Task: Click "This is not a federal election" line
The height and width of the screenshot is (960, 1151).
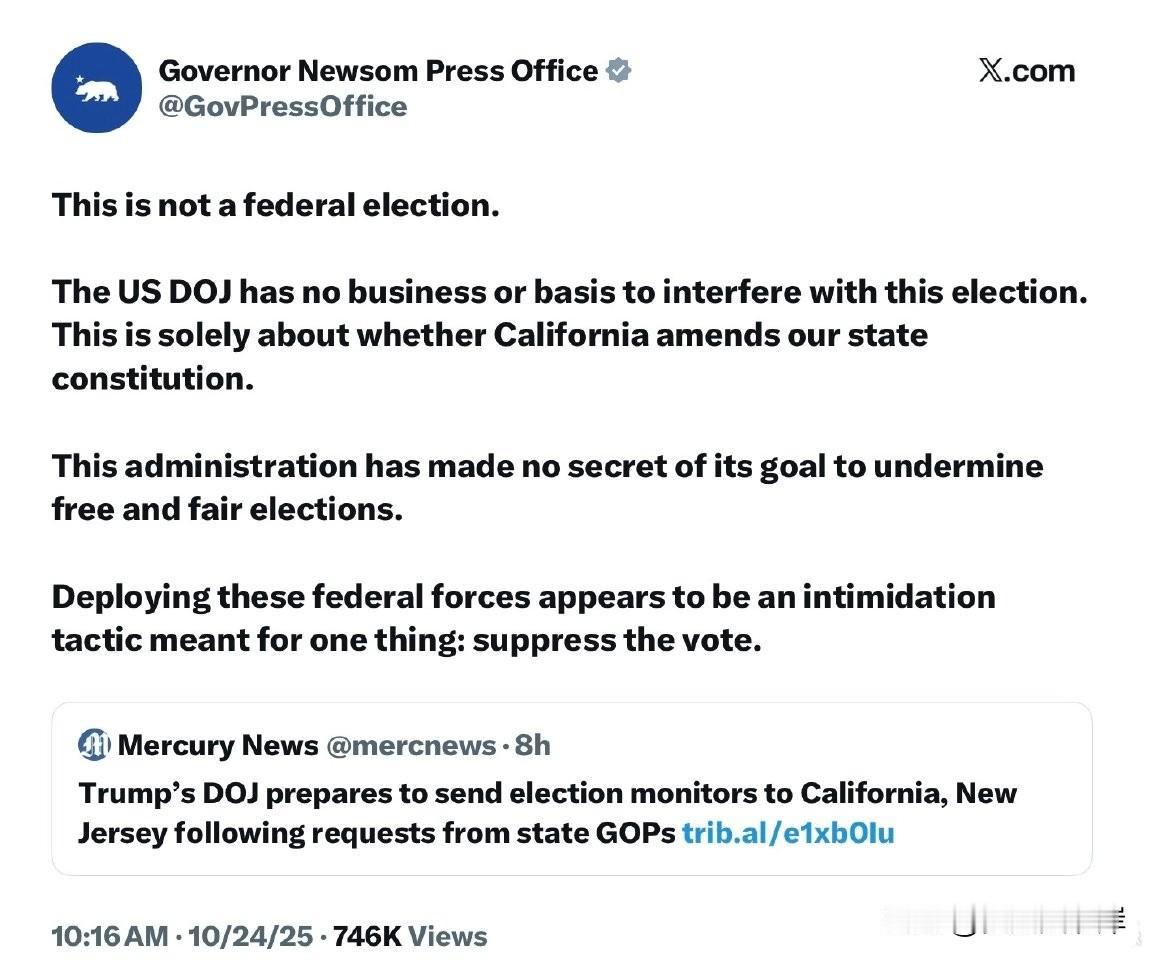Action: coord(275,205)
